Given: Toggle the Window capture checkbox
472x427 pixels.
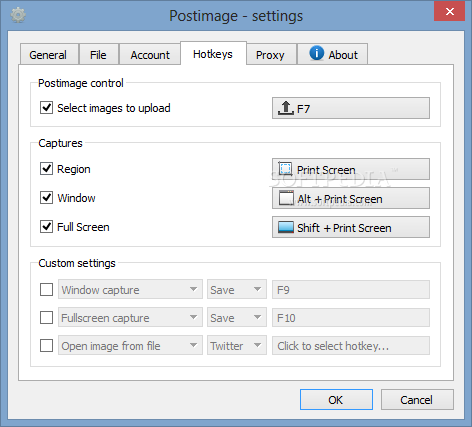Looking at the screenshot, I should pos(46,198).
